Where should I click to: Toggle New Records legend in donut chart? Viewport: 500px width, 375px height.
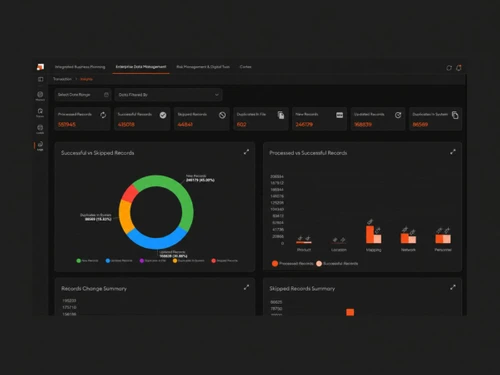(87, 261)
